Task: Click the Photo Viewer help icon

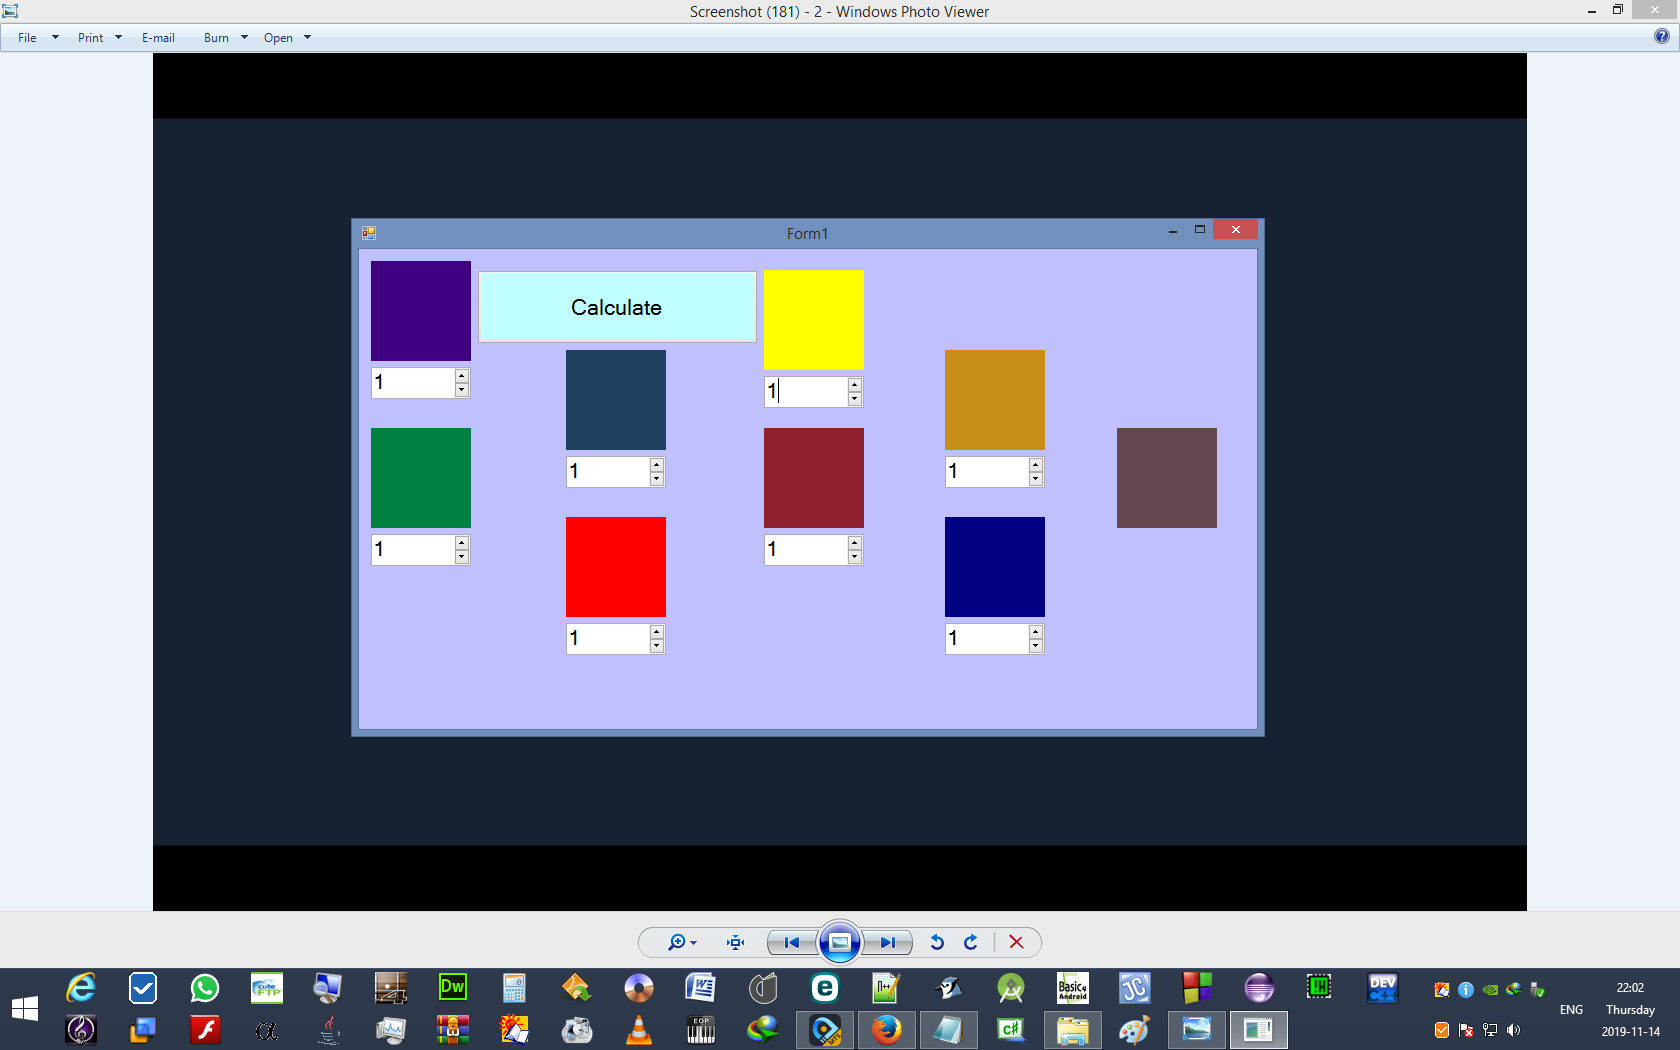Action: 1661,36
